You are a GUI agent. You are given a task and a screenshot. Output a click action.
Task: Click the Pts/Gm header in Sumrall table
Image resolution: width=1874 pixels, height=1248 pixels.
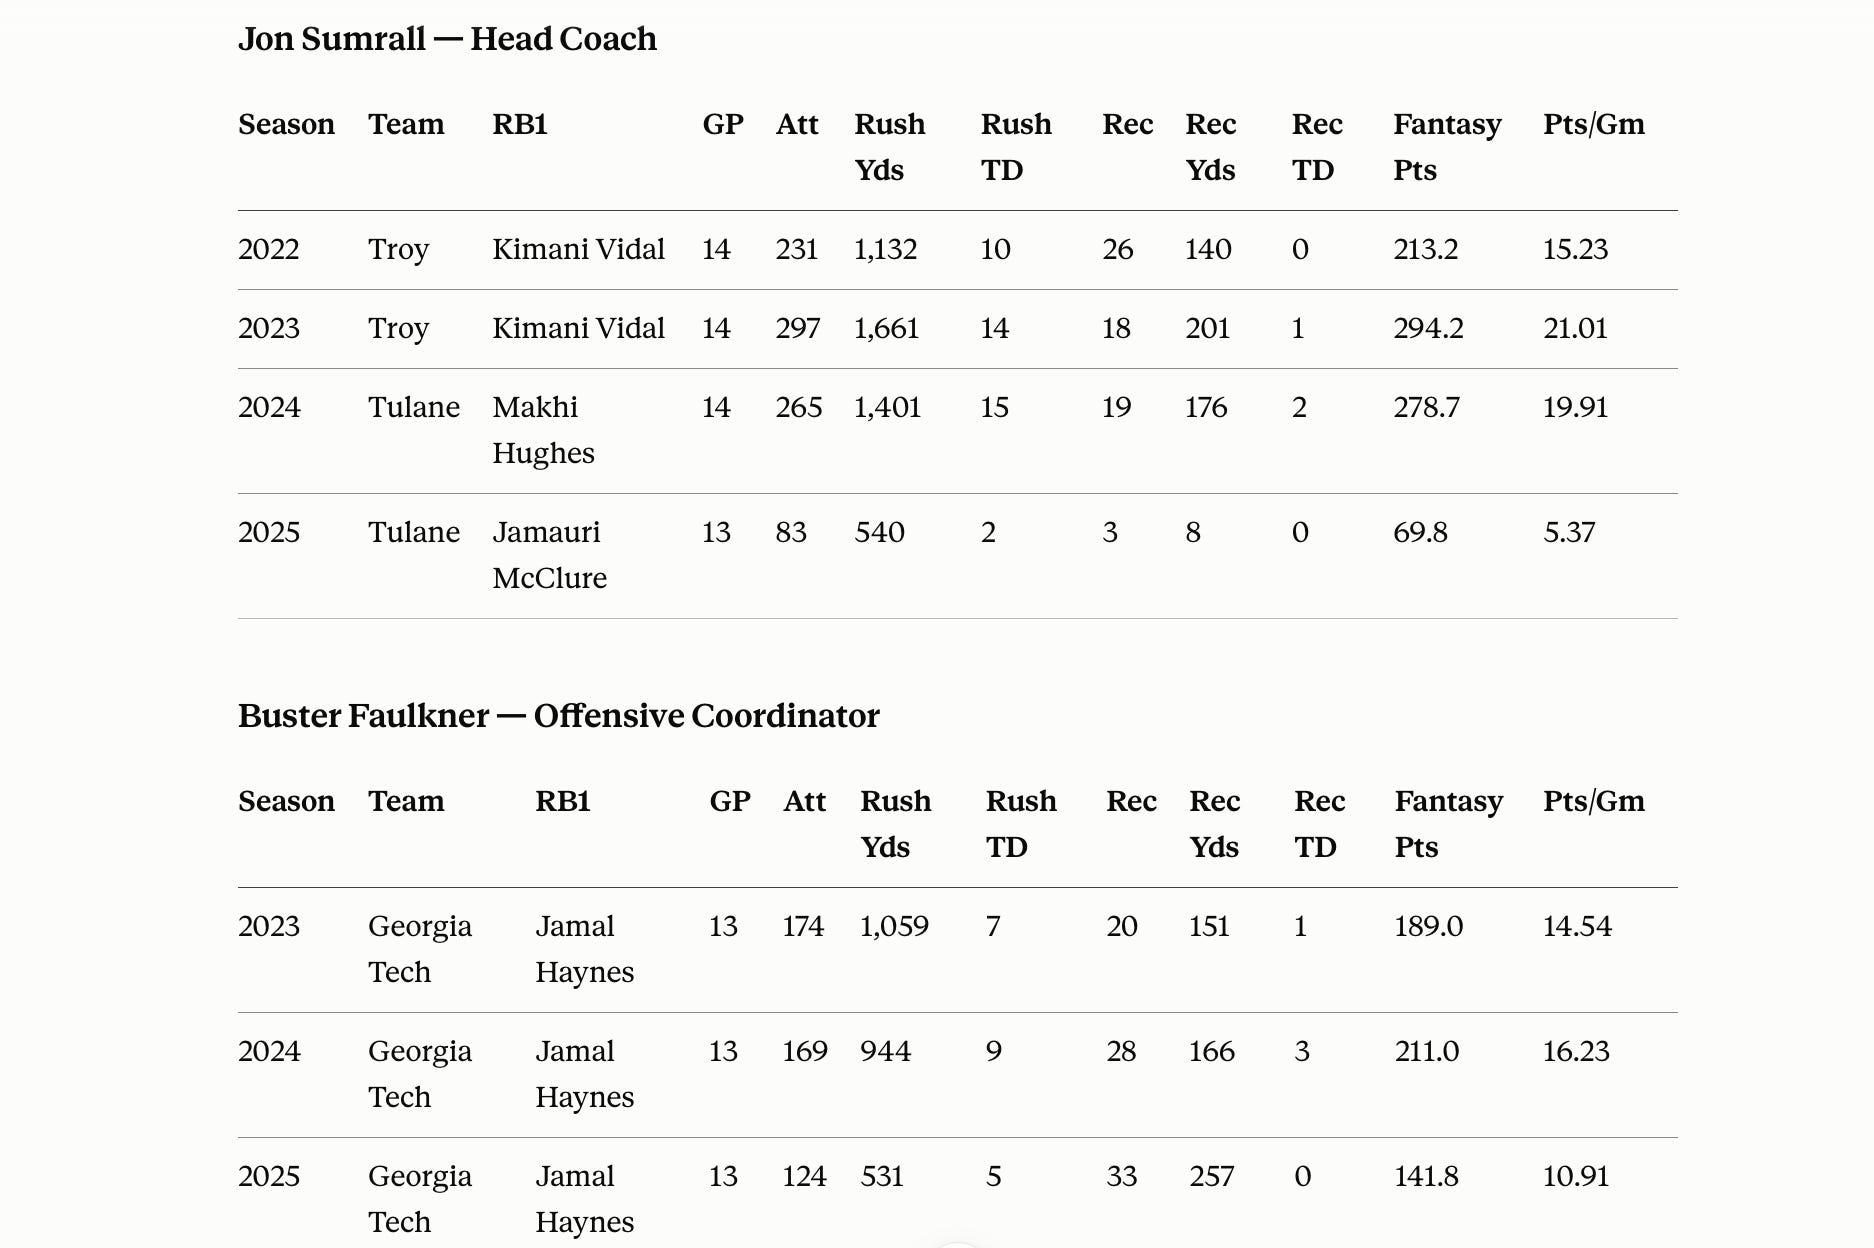tap(1593, 124)
